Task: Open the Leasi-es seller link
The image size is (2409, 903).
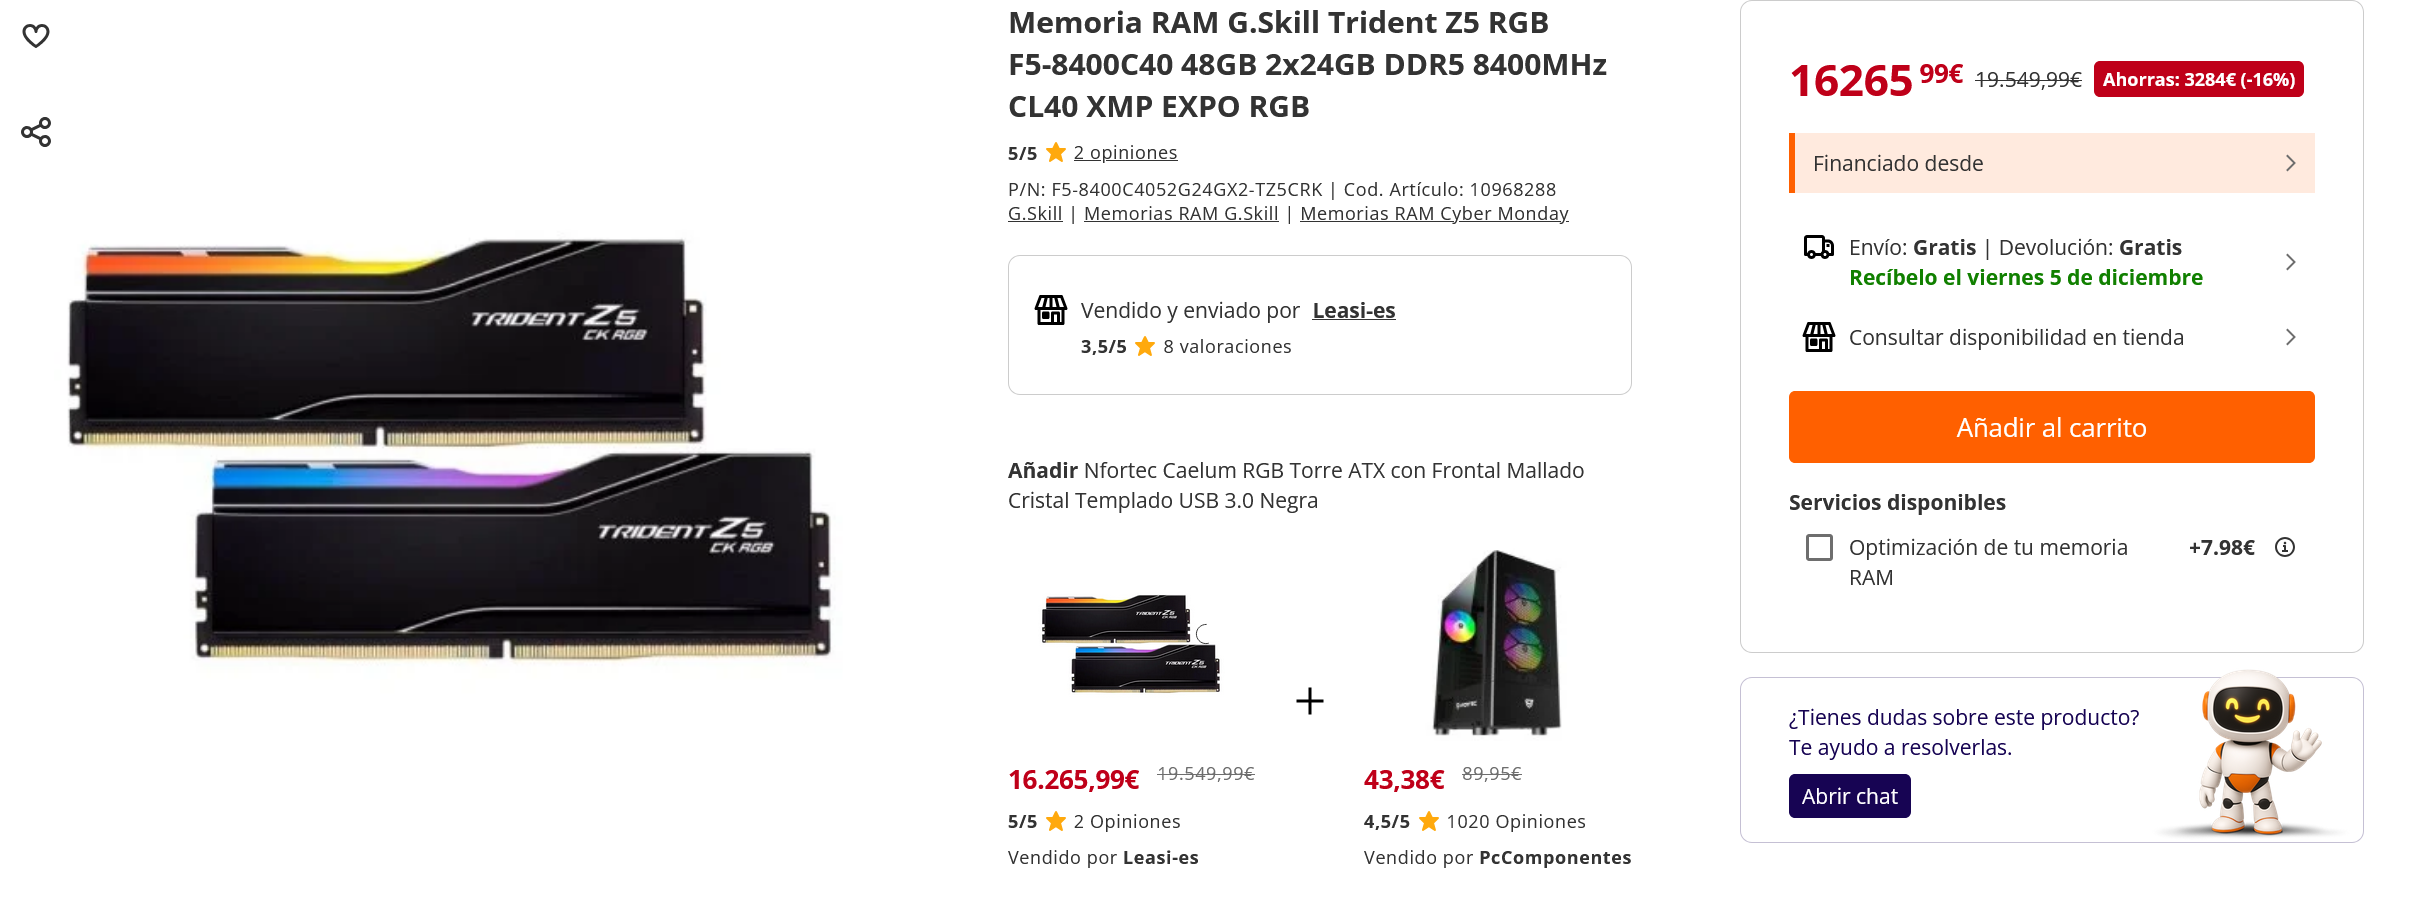Action: (1353, 310)
